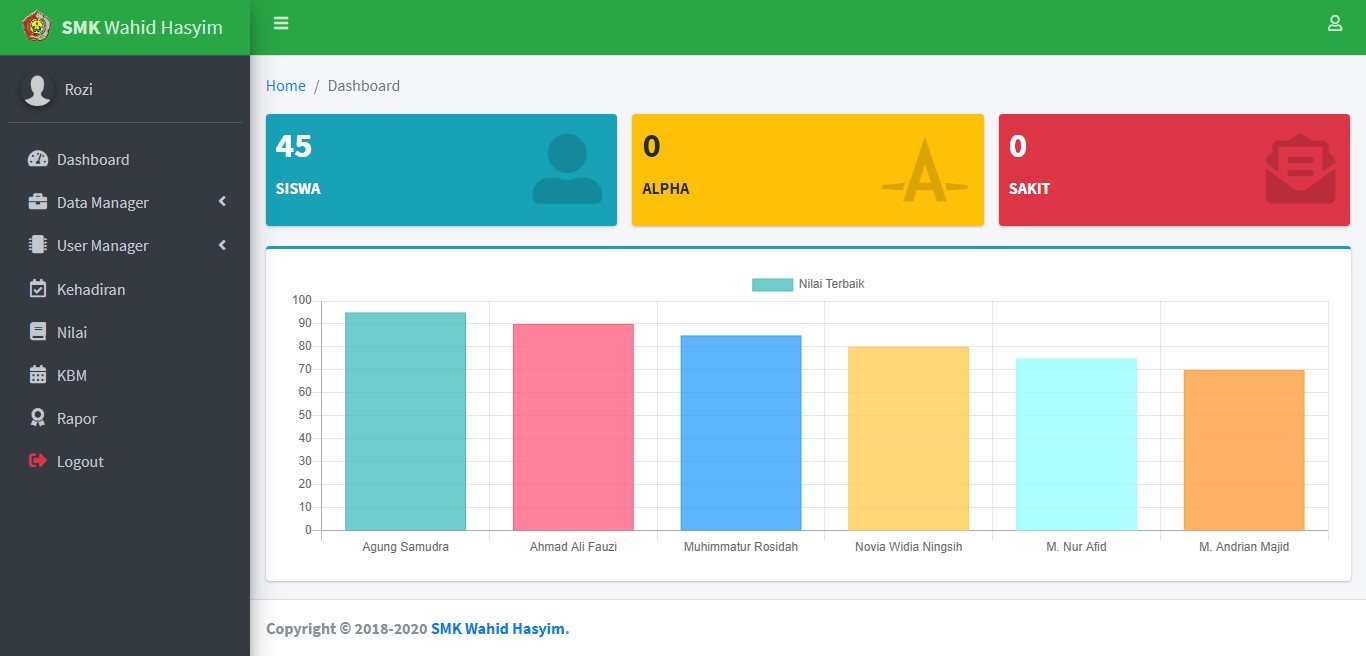Click Rozi's avatar picture
The image size is (1366, 656).
[x=37, y=89]
